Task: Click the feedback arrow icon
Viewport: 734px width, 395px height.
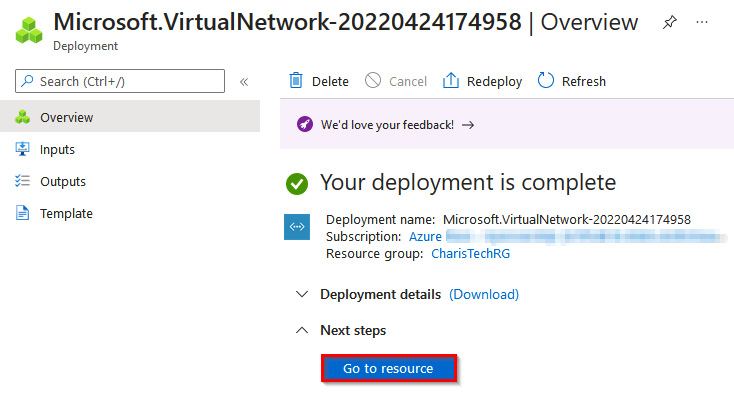Action: tap(468, 125)
